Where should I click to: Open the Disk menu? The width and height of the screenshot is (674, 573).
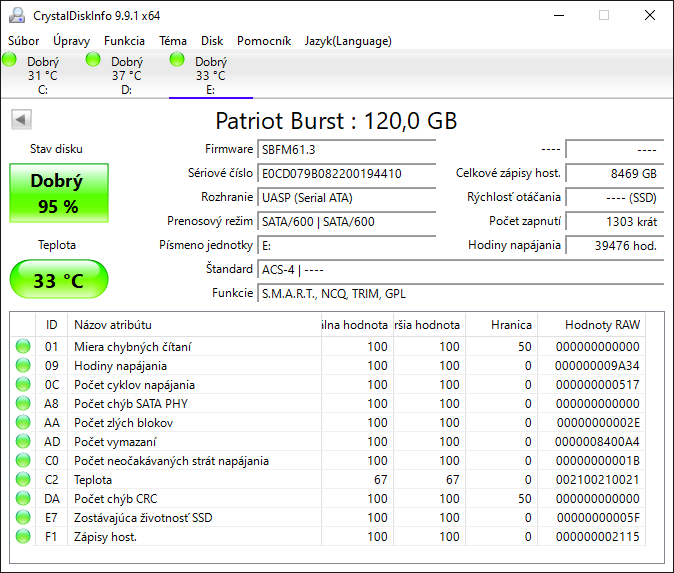point(212,41)
